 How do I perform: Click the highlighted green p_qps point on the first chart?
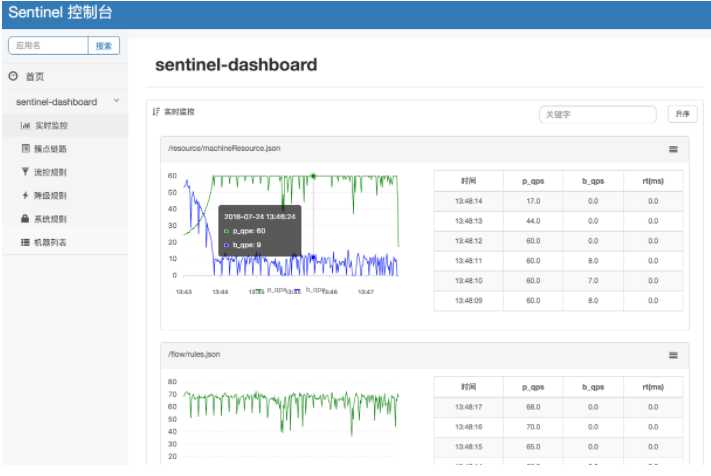(313, 176)
